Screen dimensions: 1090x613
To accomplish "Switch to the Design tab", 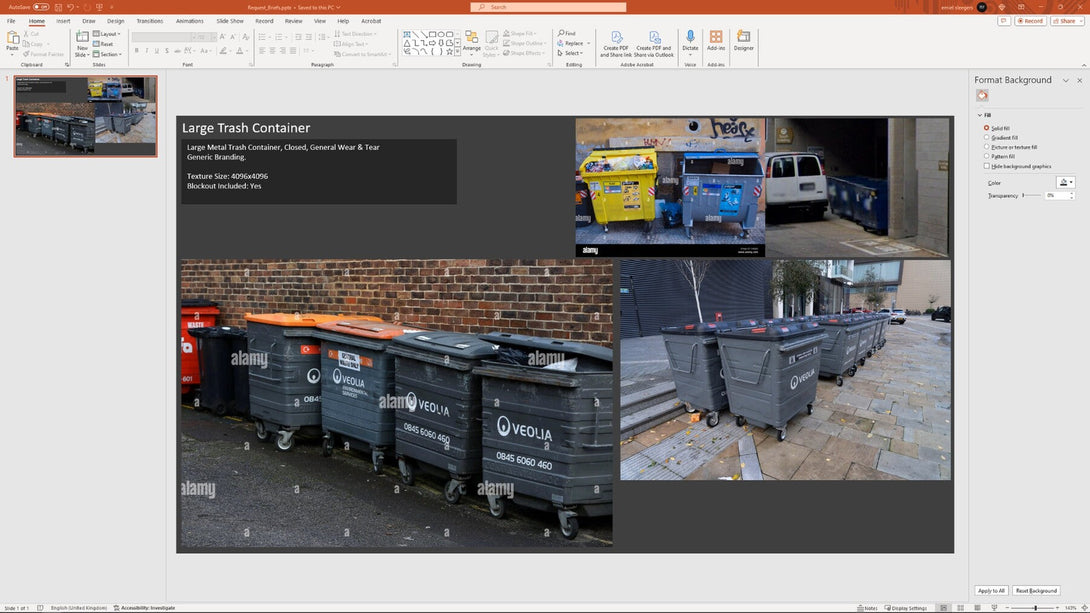I will click(115, 21).
